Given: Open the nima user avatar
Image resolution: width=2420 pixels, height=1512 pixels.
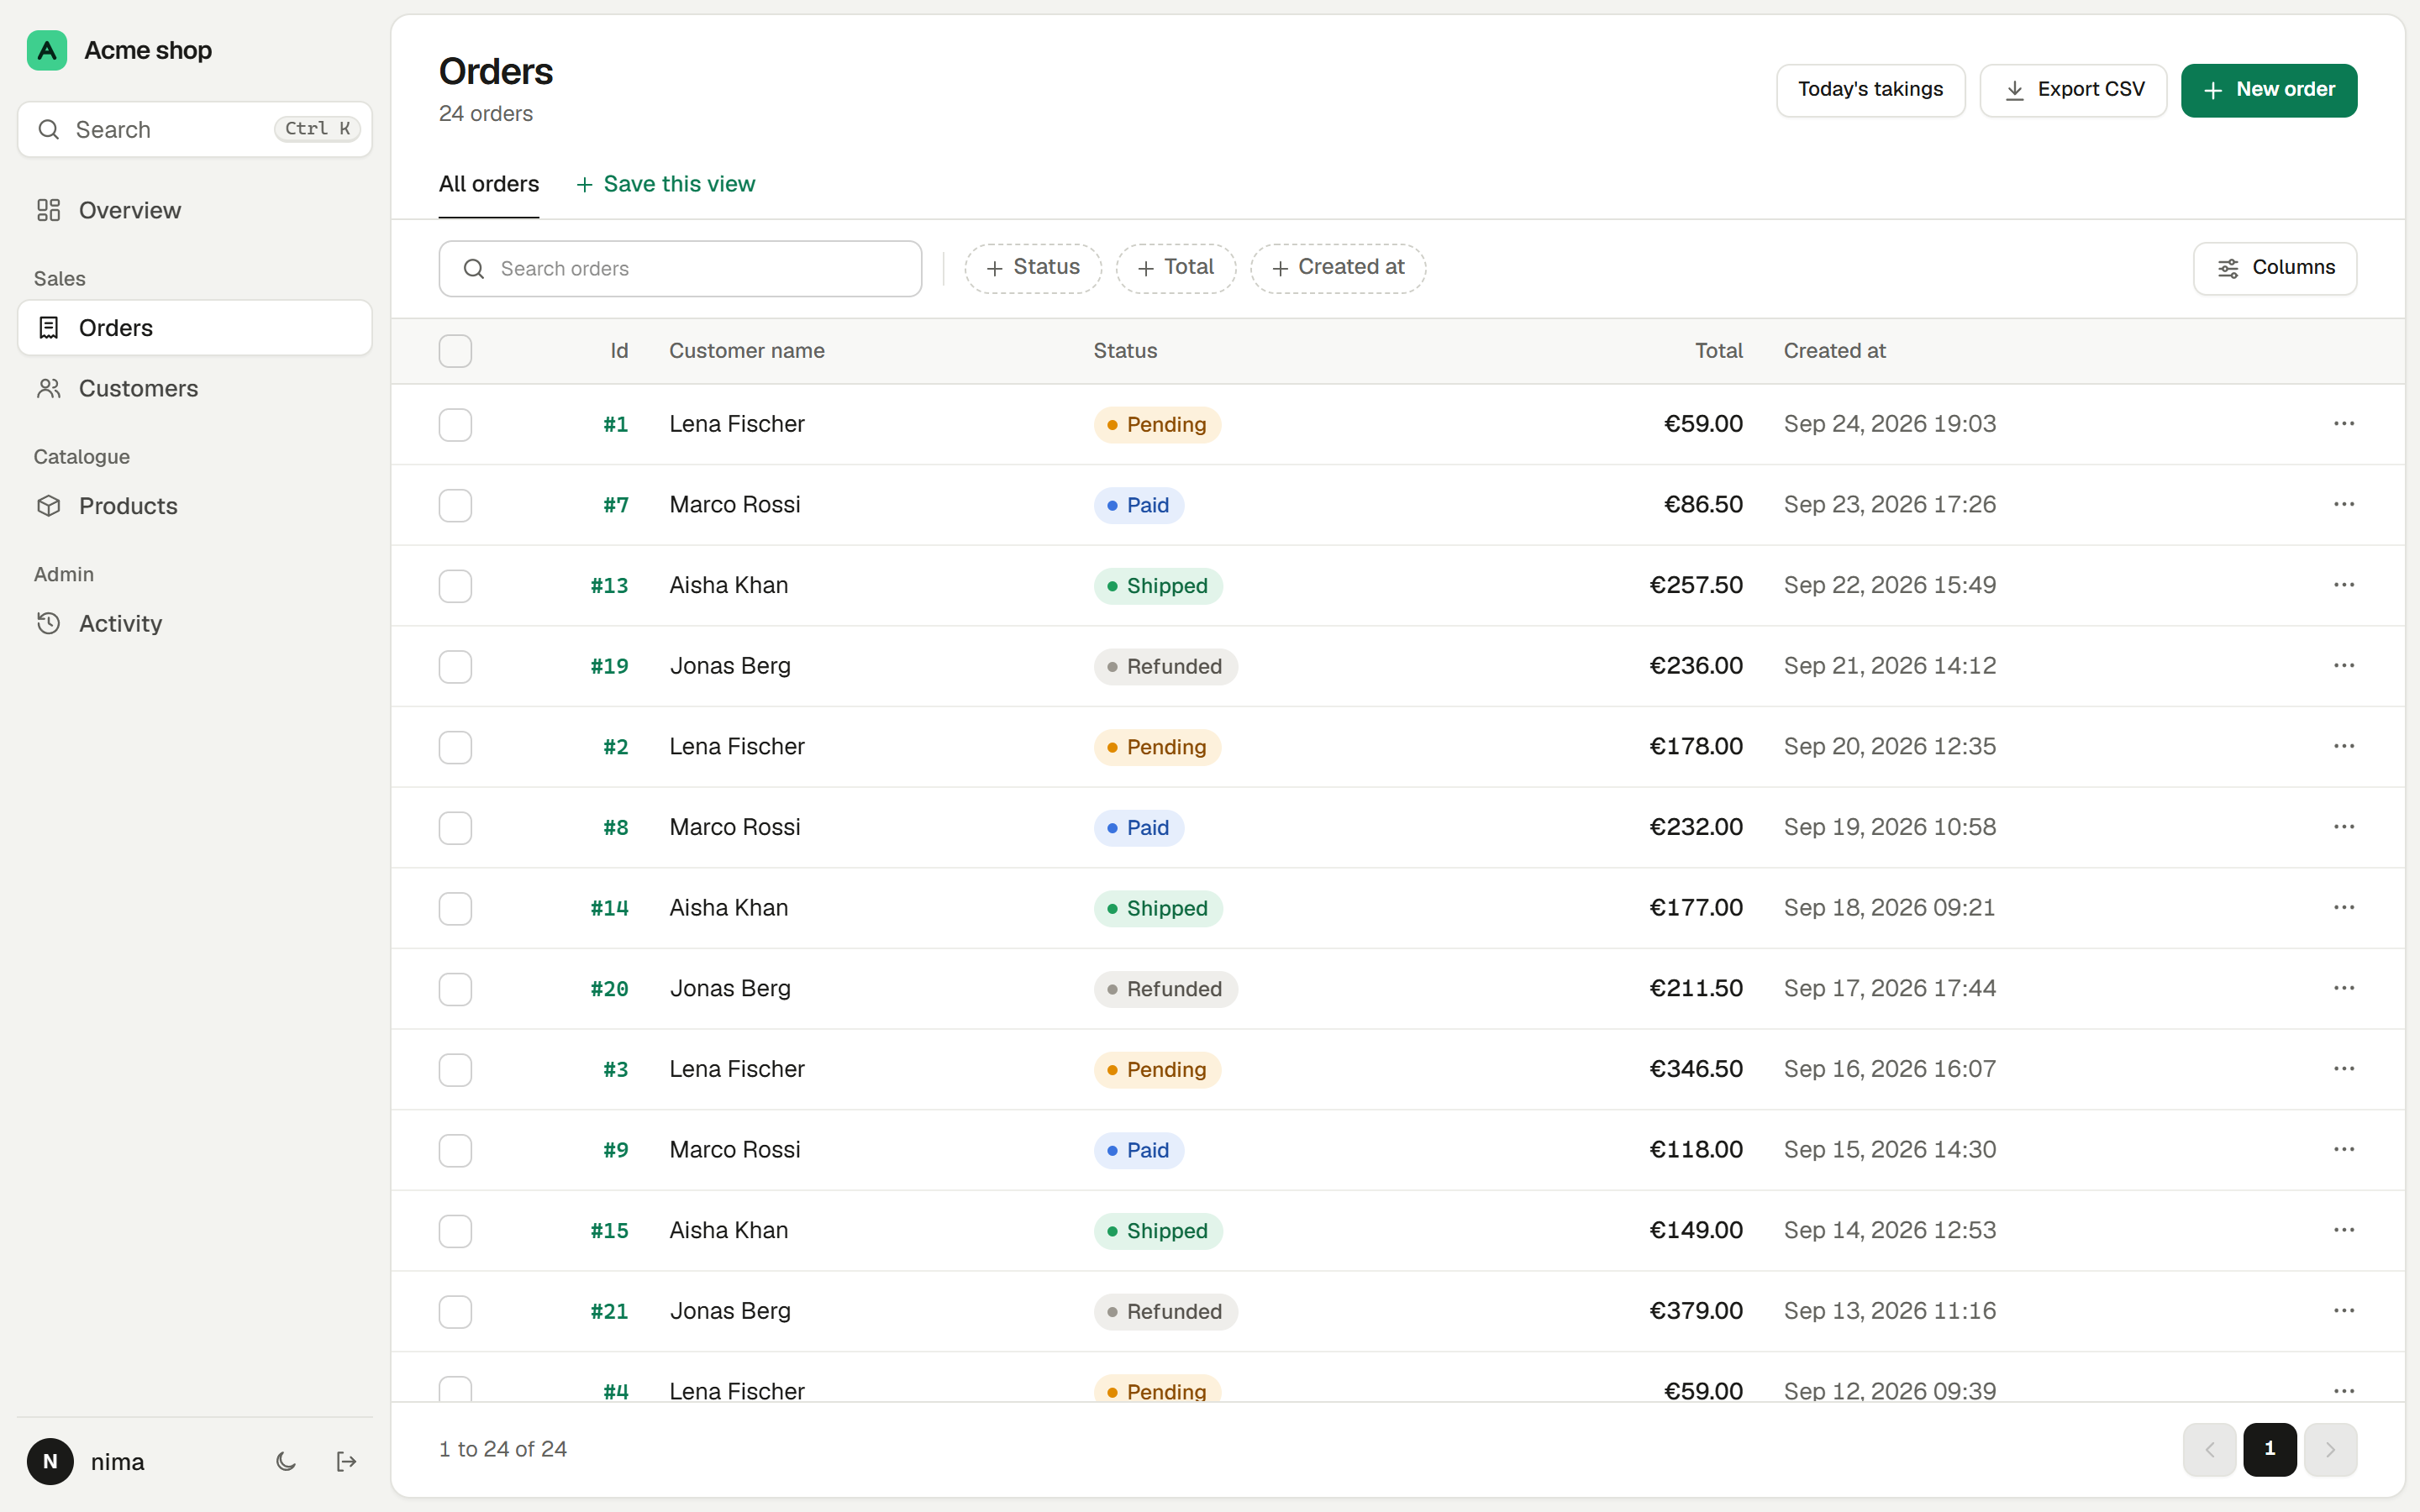Looking at the screenshot, I should click(x=50, y=1462).
